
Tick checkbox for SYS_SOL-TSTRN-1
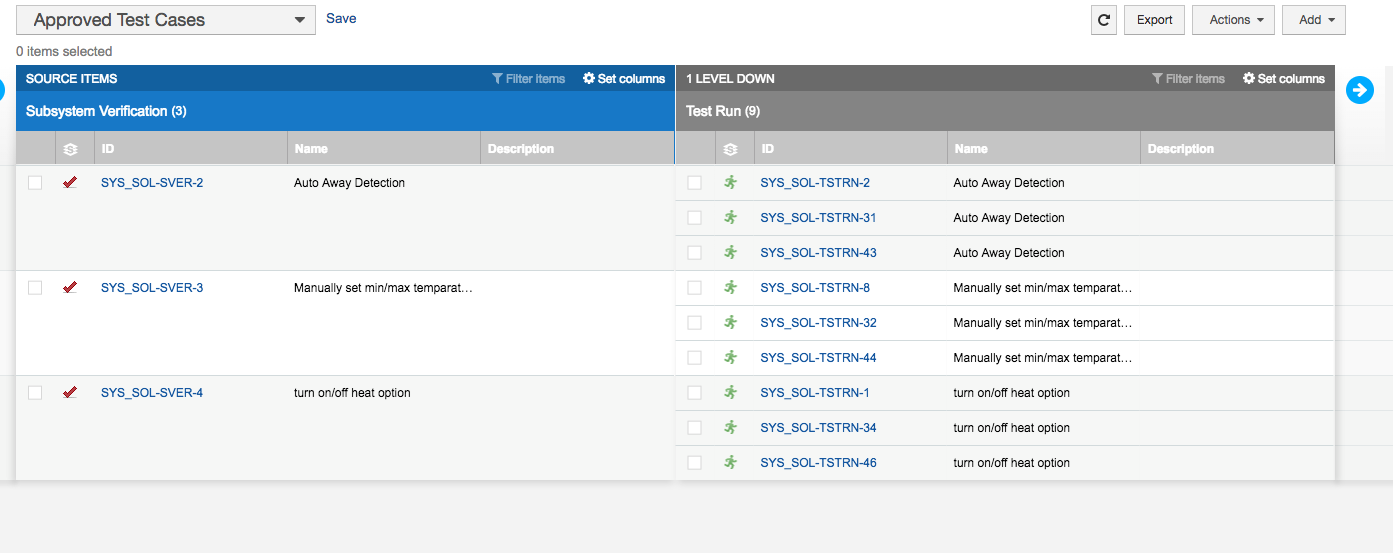(695, 393)
